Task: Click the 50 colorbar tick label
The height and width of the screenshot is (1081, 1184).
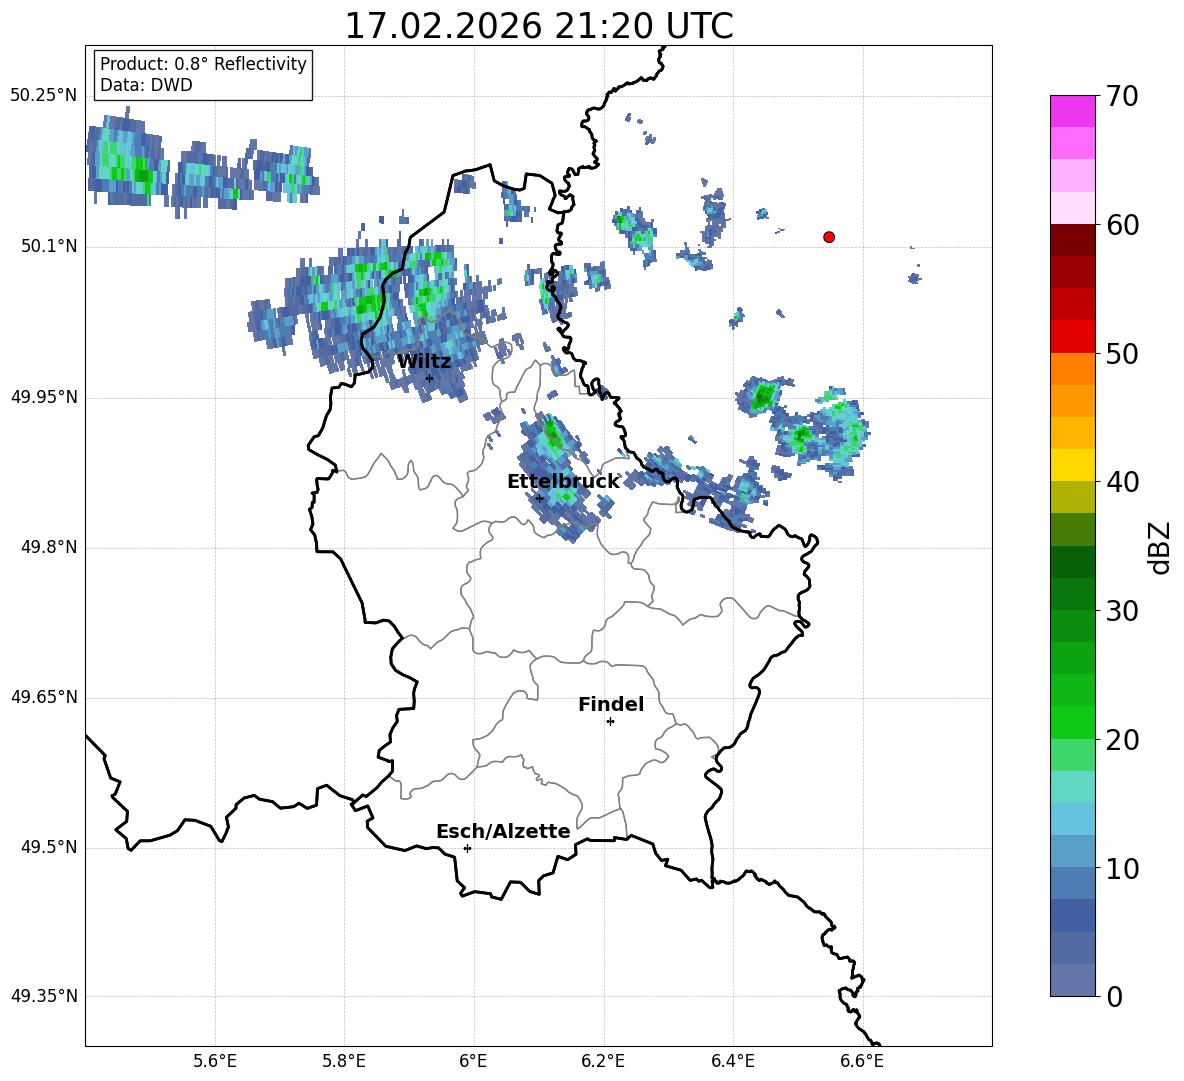Action: click(1123, 353)
